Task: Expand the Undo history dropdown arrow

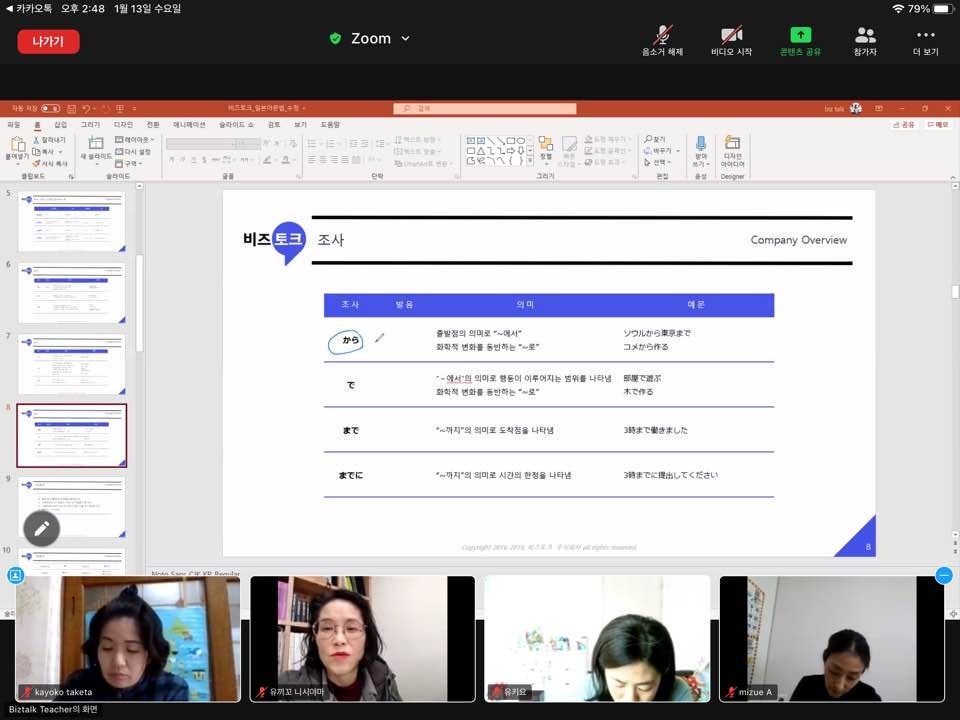Action: point(94,109)
